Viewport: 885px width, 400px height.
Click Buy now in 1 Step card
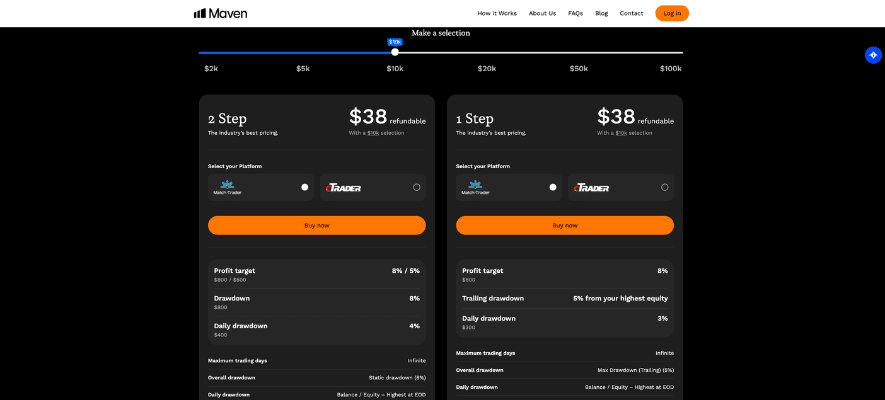[564, 226]
